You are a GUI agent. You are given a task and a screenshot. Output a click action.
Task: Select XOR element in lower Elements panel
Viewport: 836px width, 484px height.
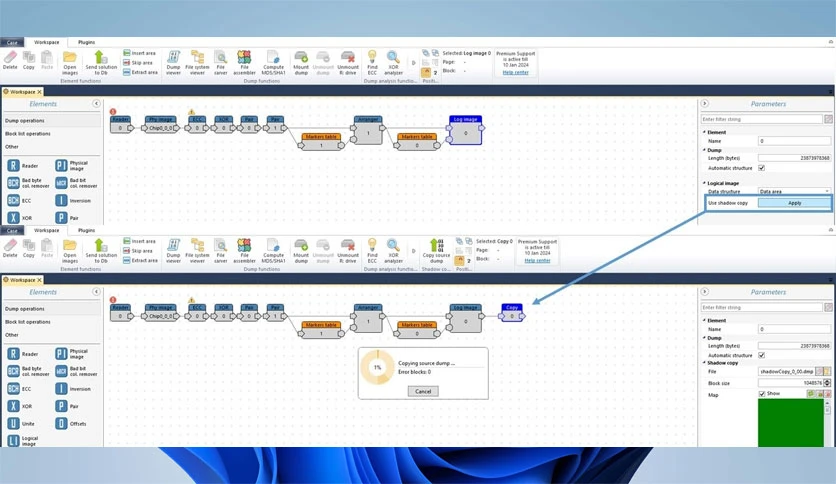point(20,406)
